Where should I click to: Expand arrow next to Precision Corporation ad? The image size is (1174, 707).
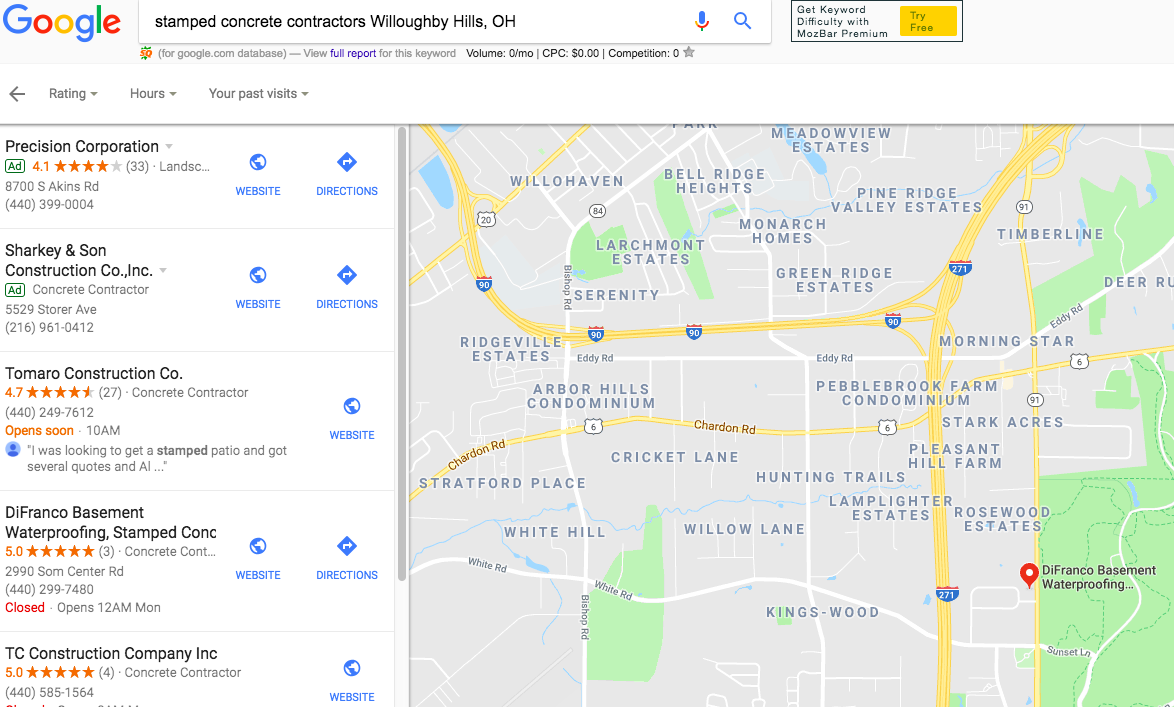169,146
